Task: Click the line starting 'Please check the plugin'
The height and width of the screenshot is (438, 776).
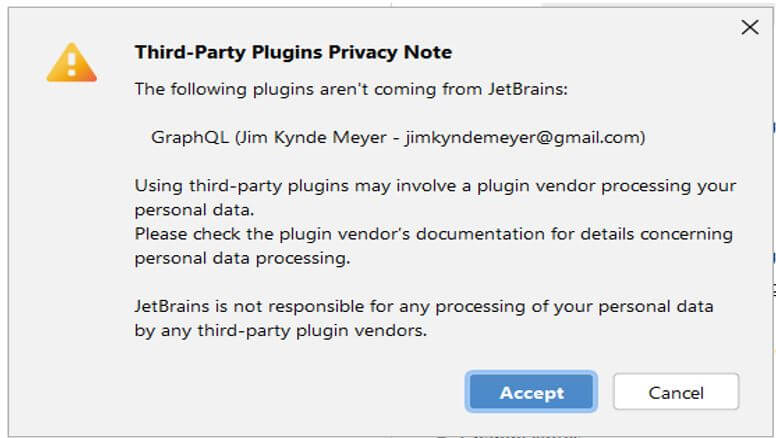Action: 433,234
